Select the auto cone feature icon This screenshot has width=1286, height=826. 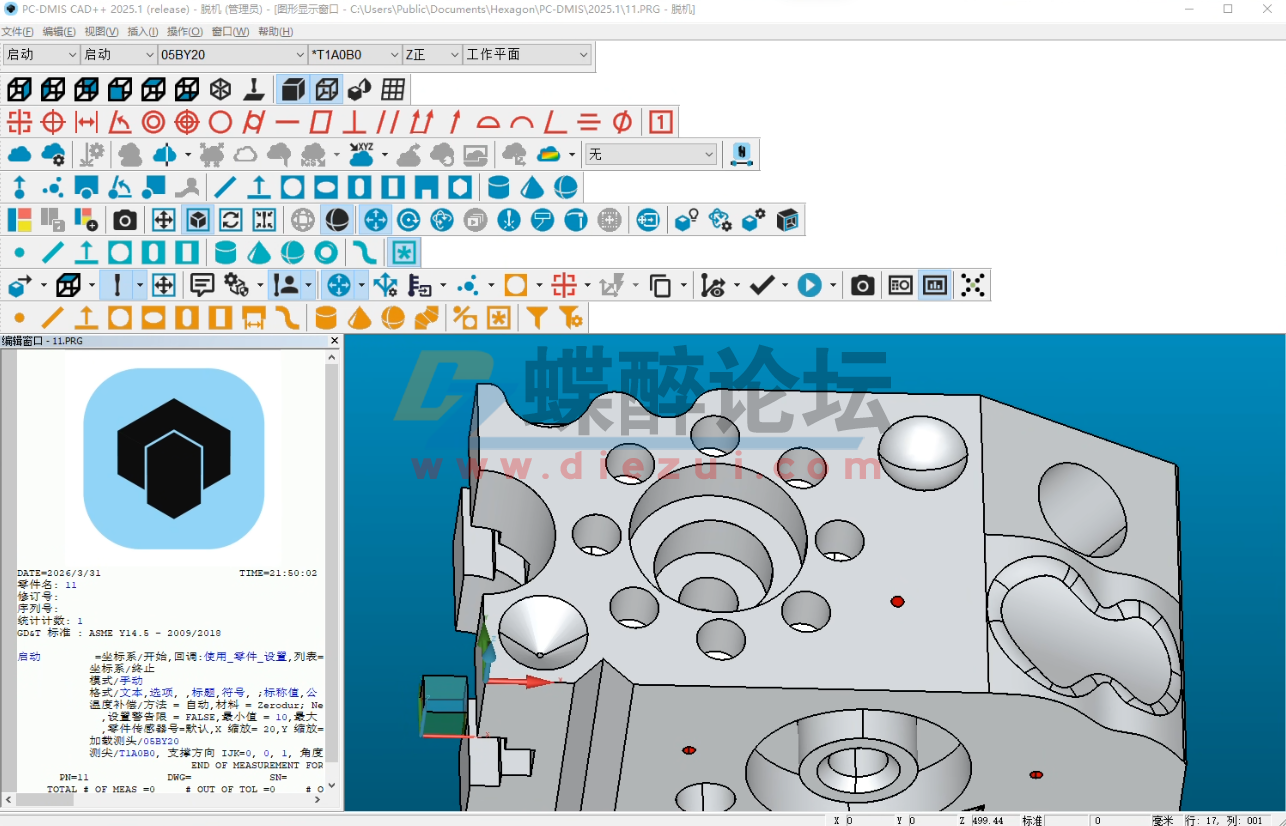tap(532, 187)
